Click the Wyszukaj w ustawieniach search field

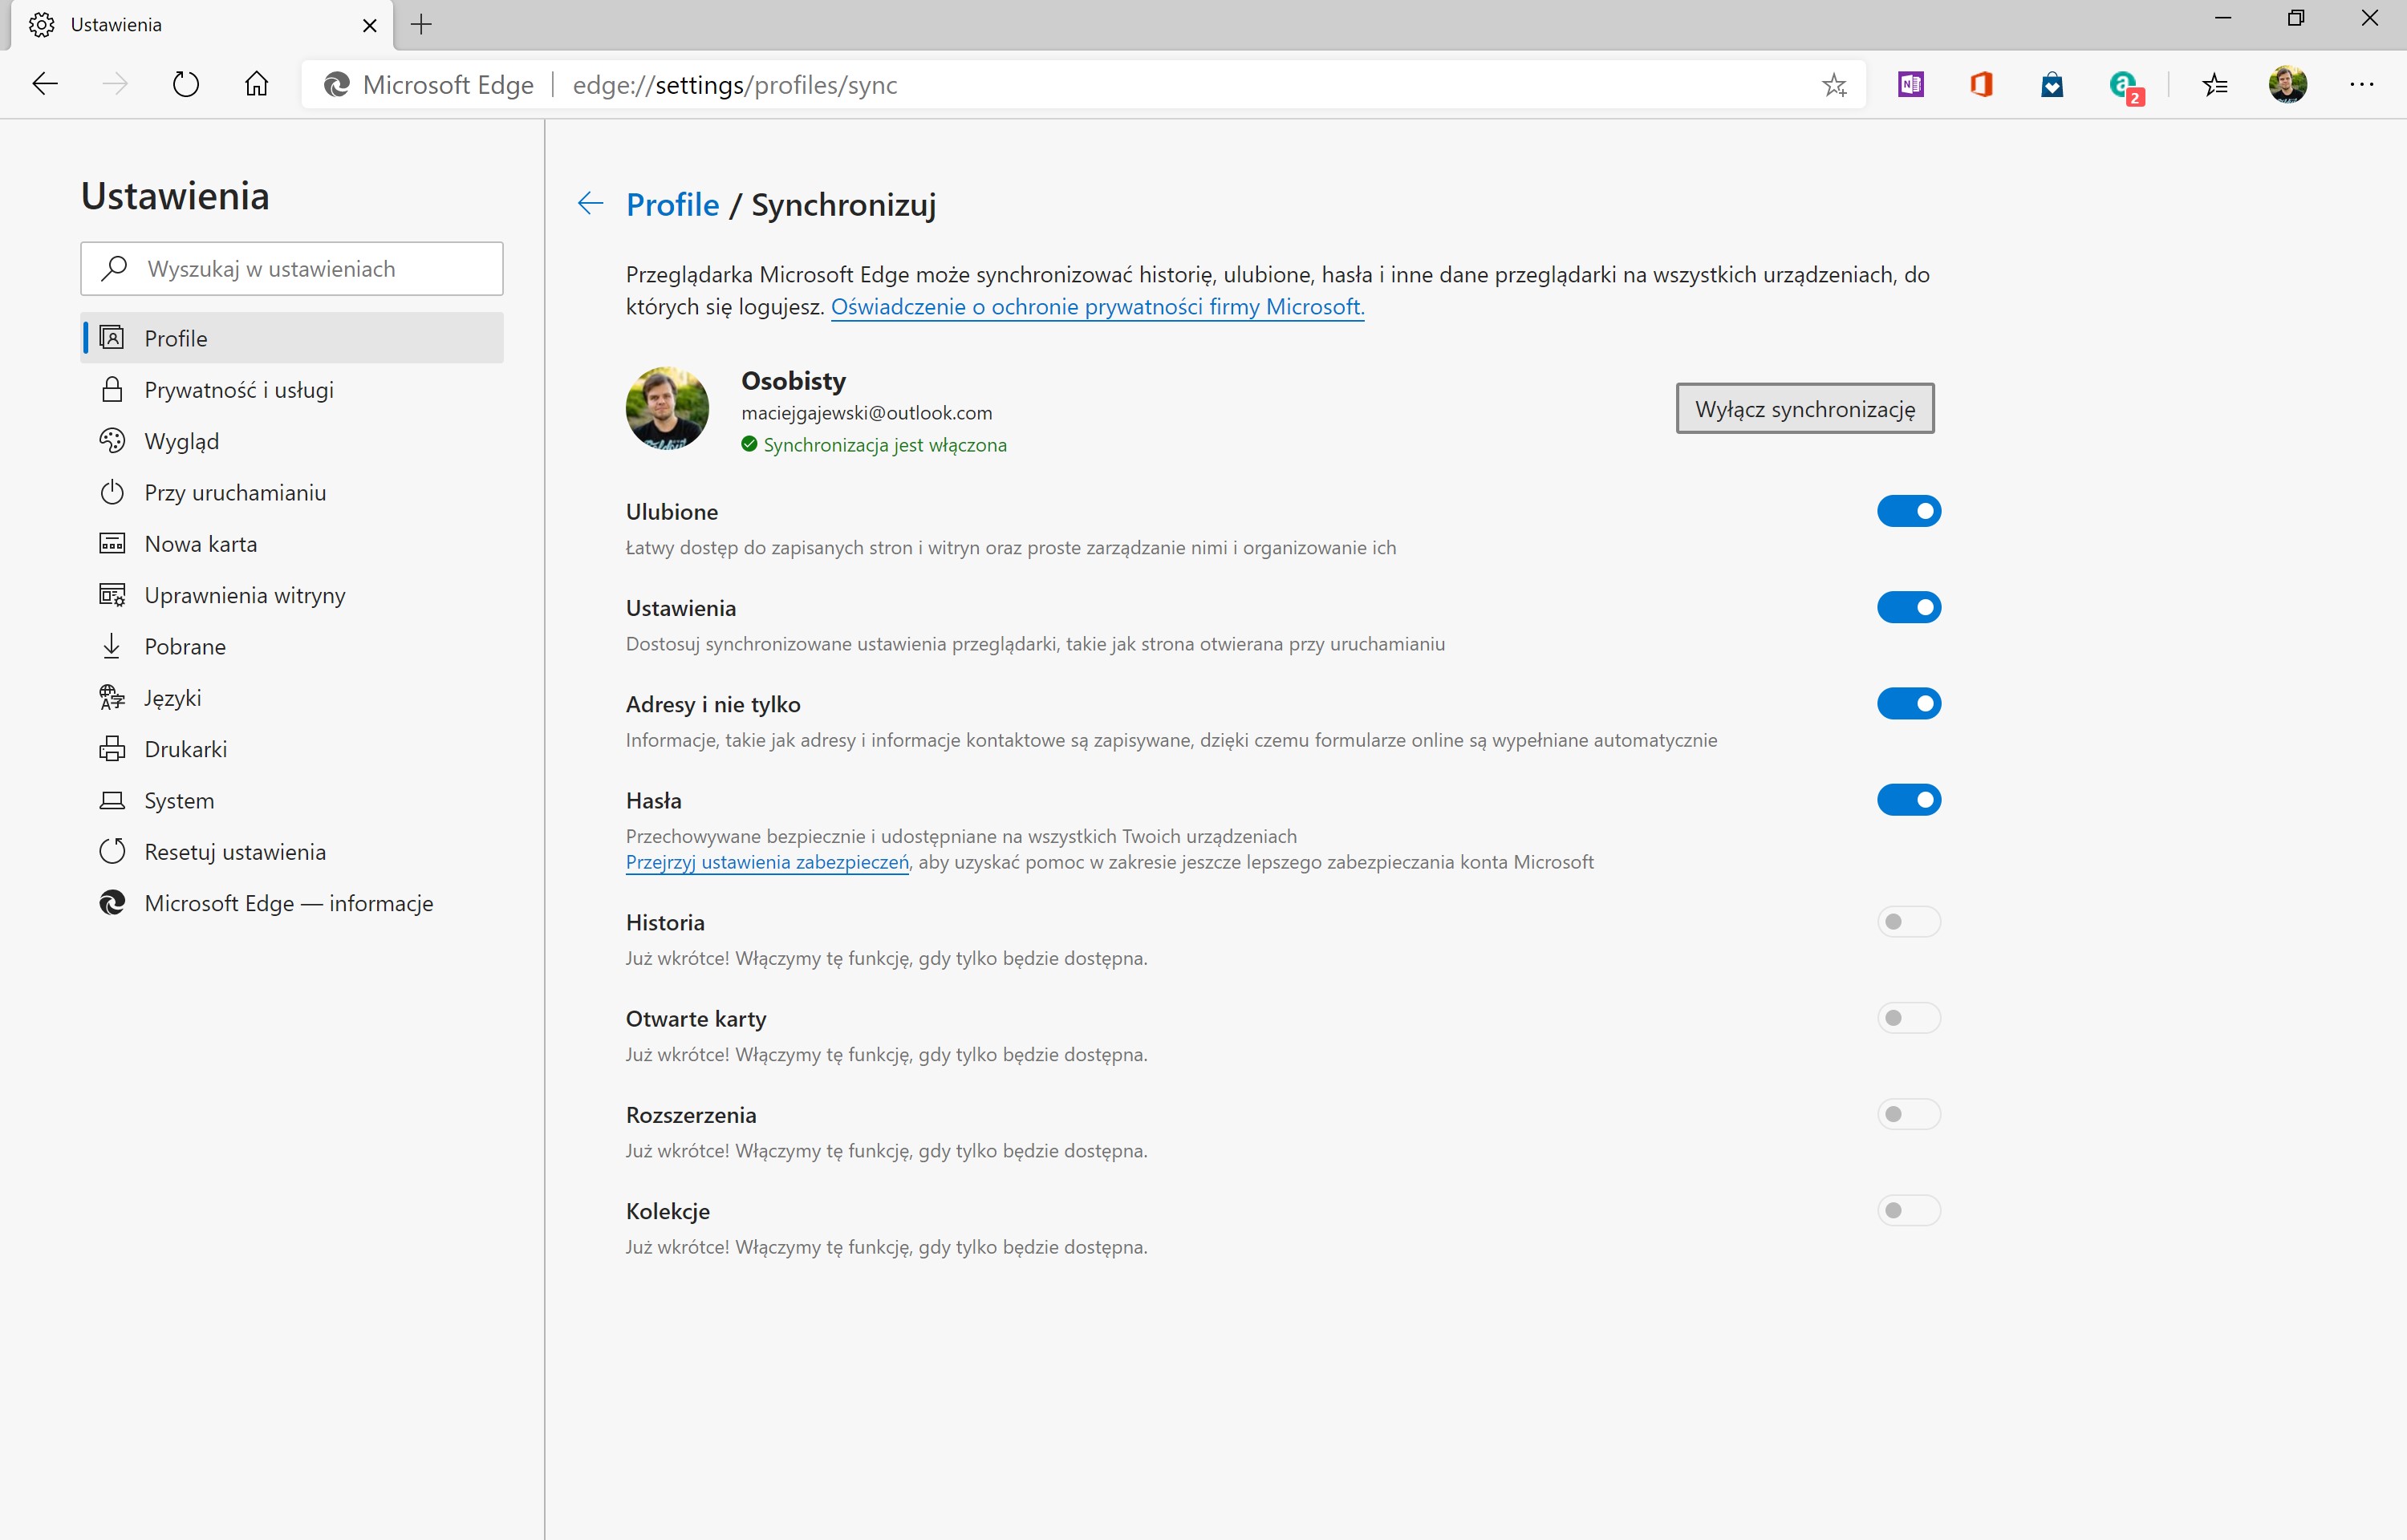292,268
